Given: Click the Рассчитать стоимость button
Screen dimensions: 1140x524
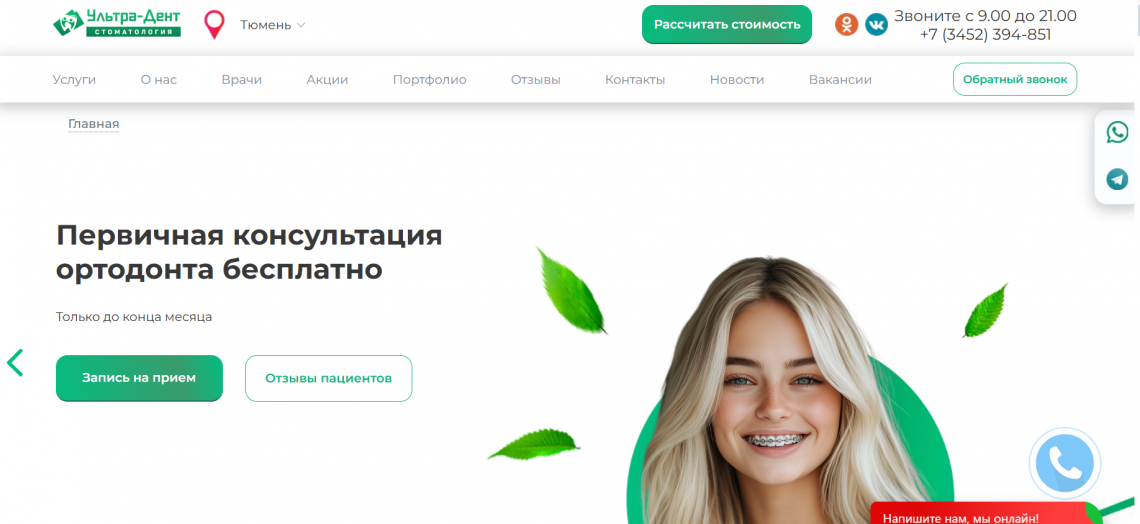Looking at the screenshot, I should coord(727,25).
